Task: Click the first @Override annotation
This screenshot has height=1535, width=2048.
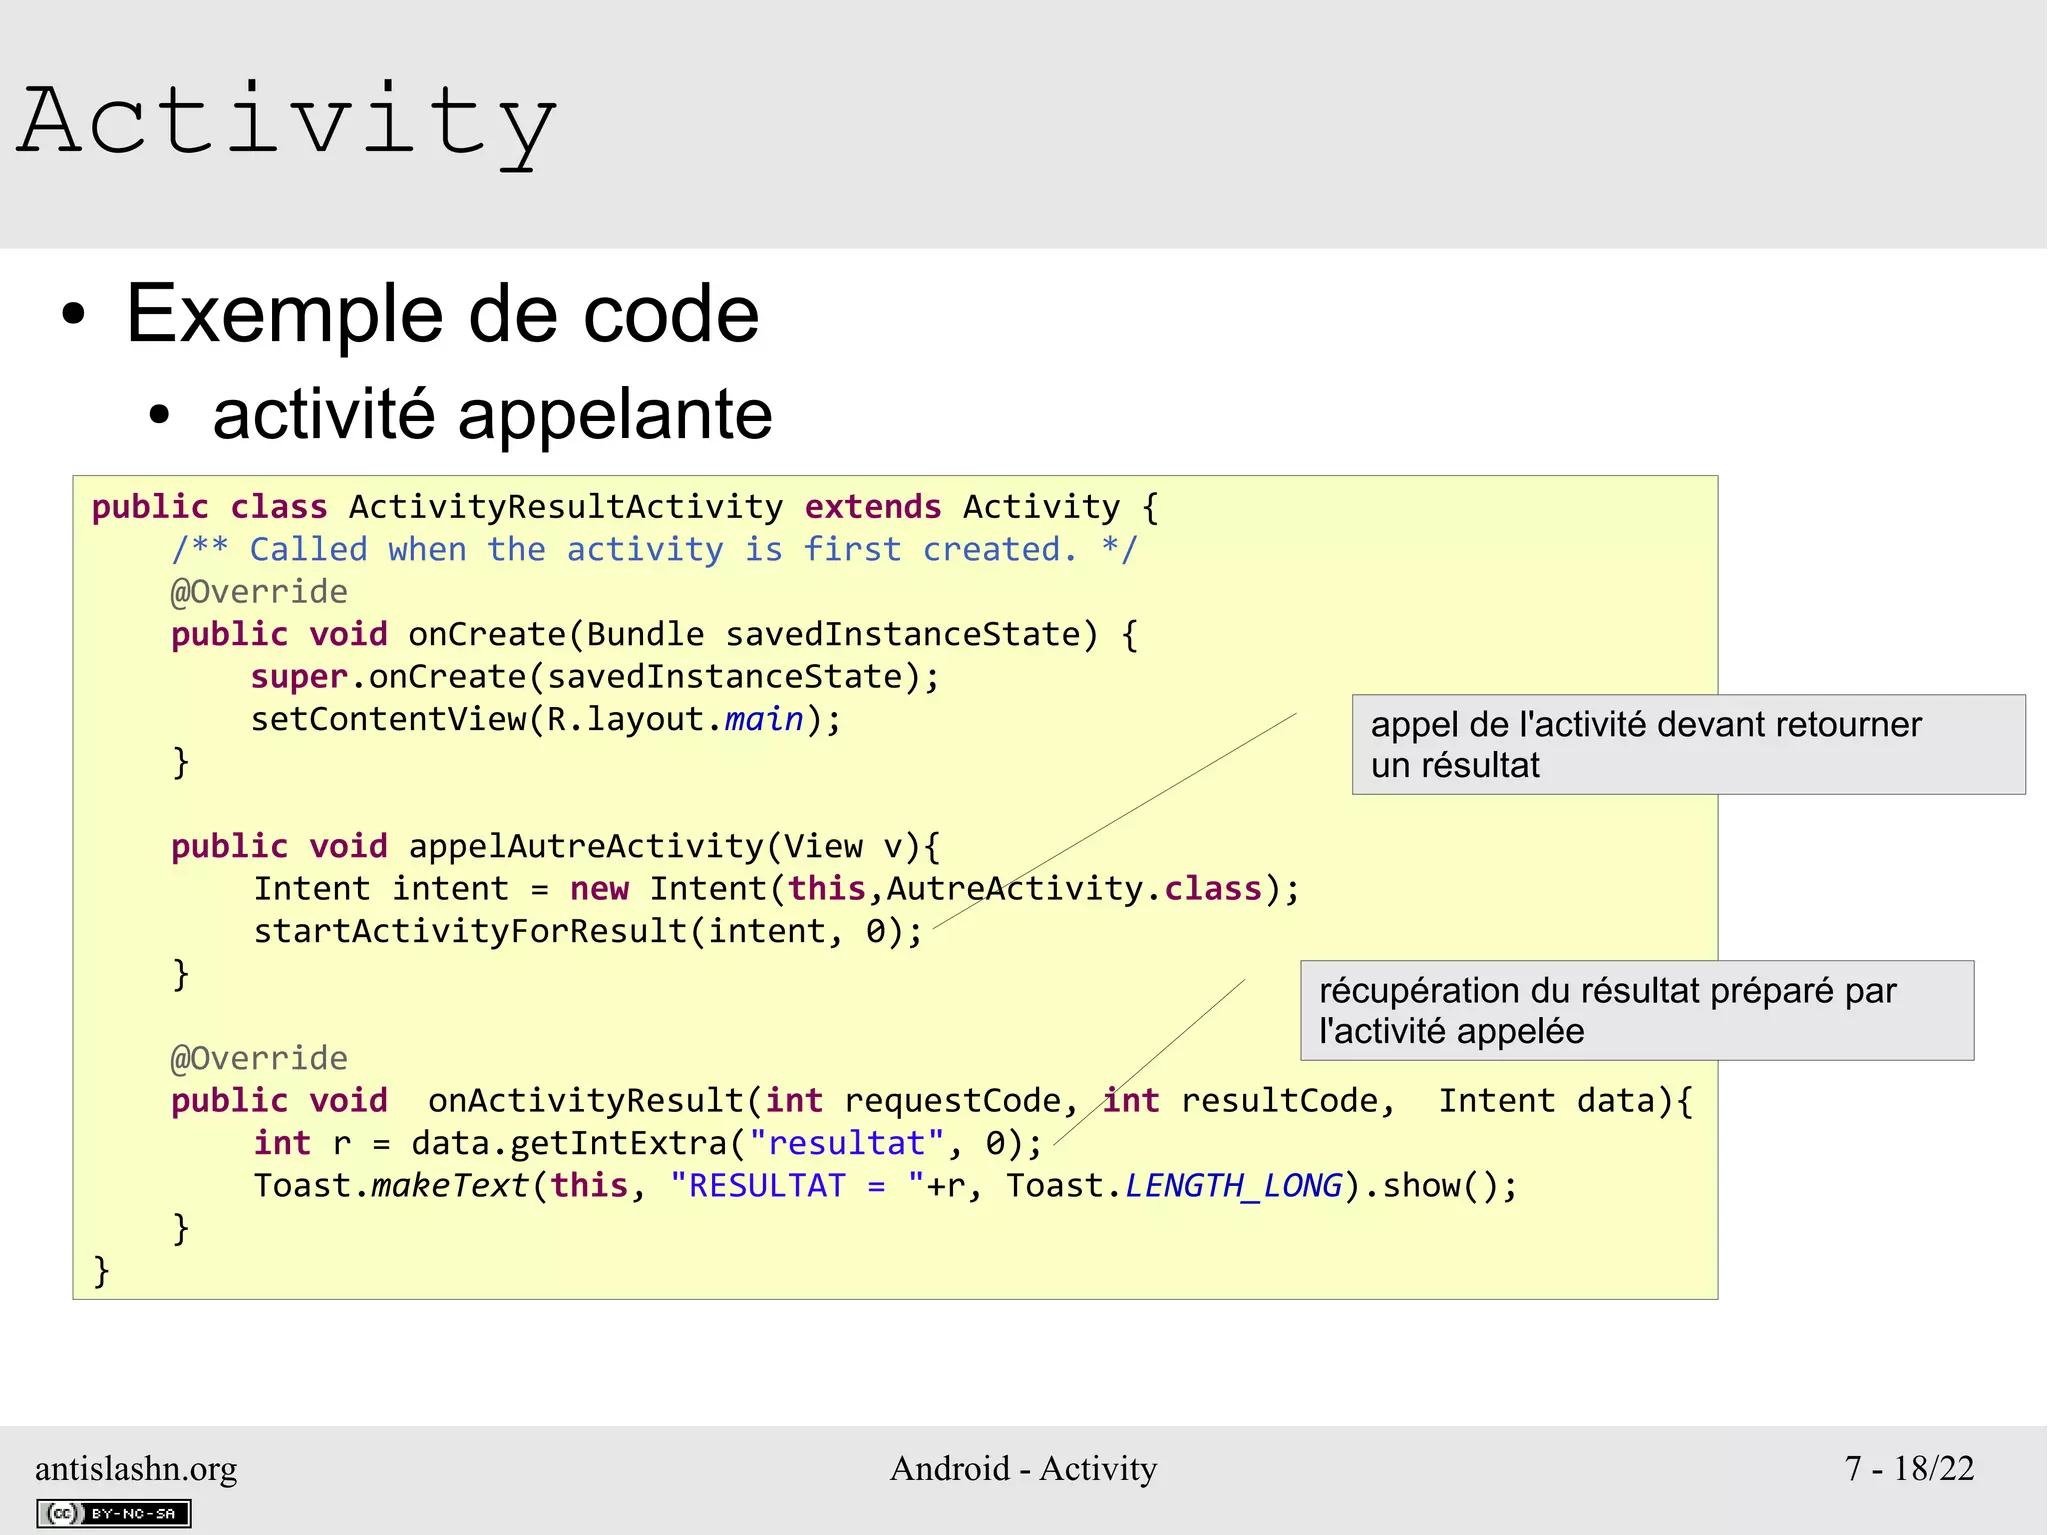Action: pos(259,592)
